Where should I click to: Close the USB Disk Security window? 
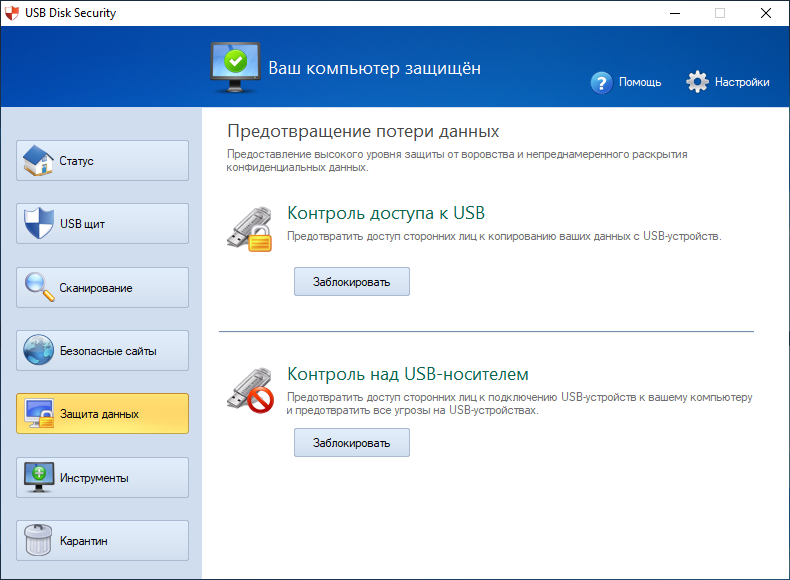[766, 13]
